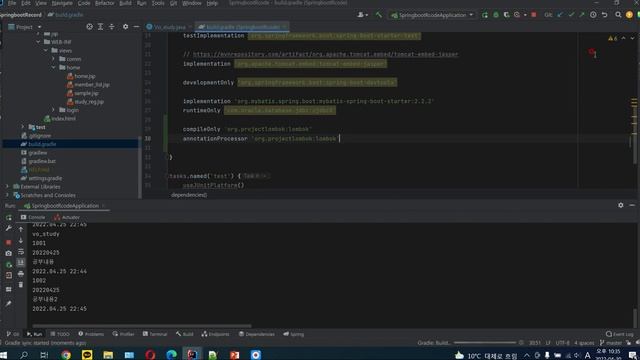
Task: Open the Run tool window tab
Action: pos(35,334)
